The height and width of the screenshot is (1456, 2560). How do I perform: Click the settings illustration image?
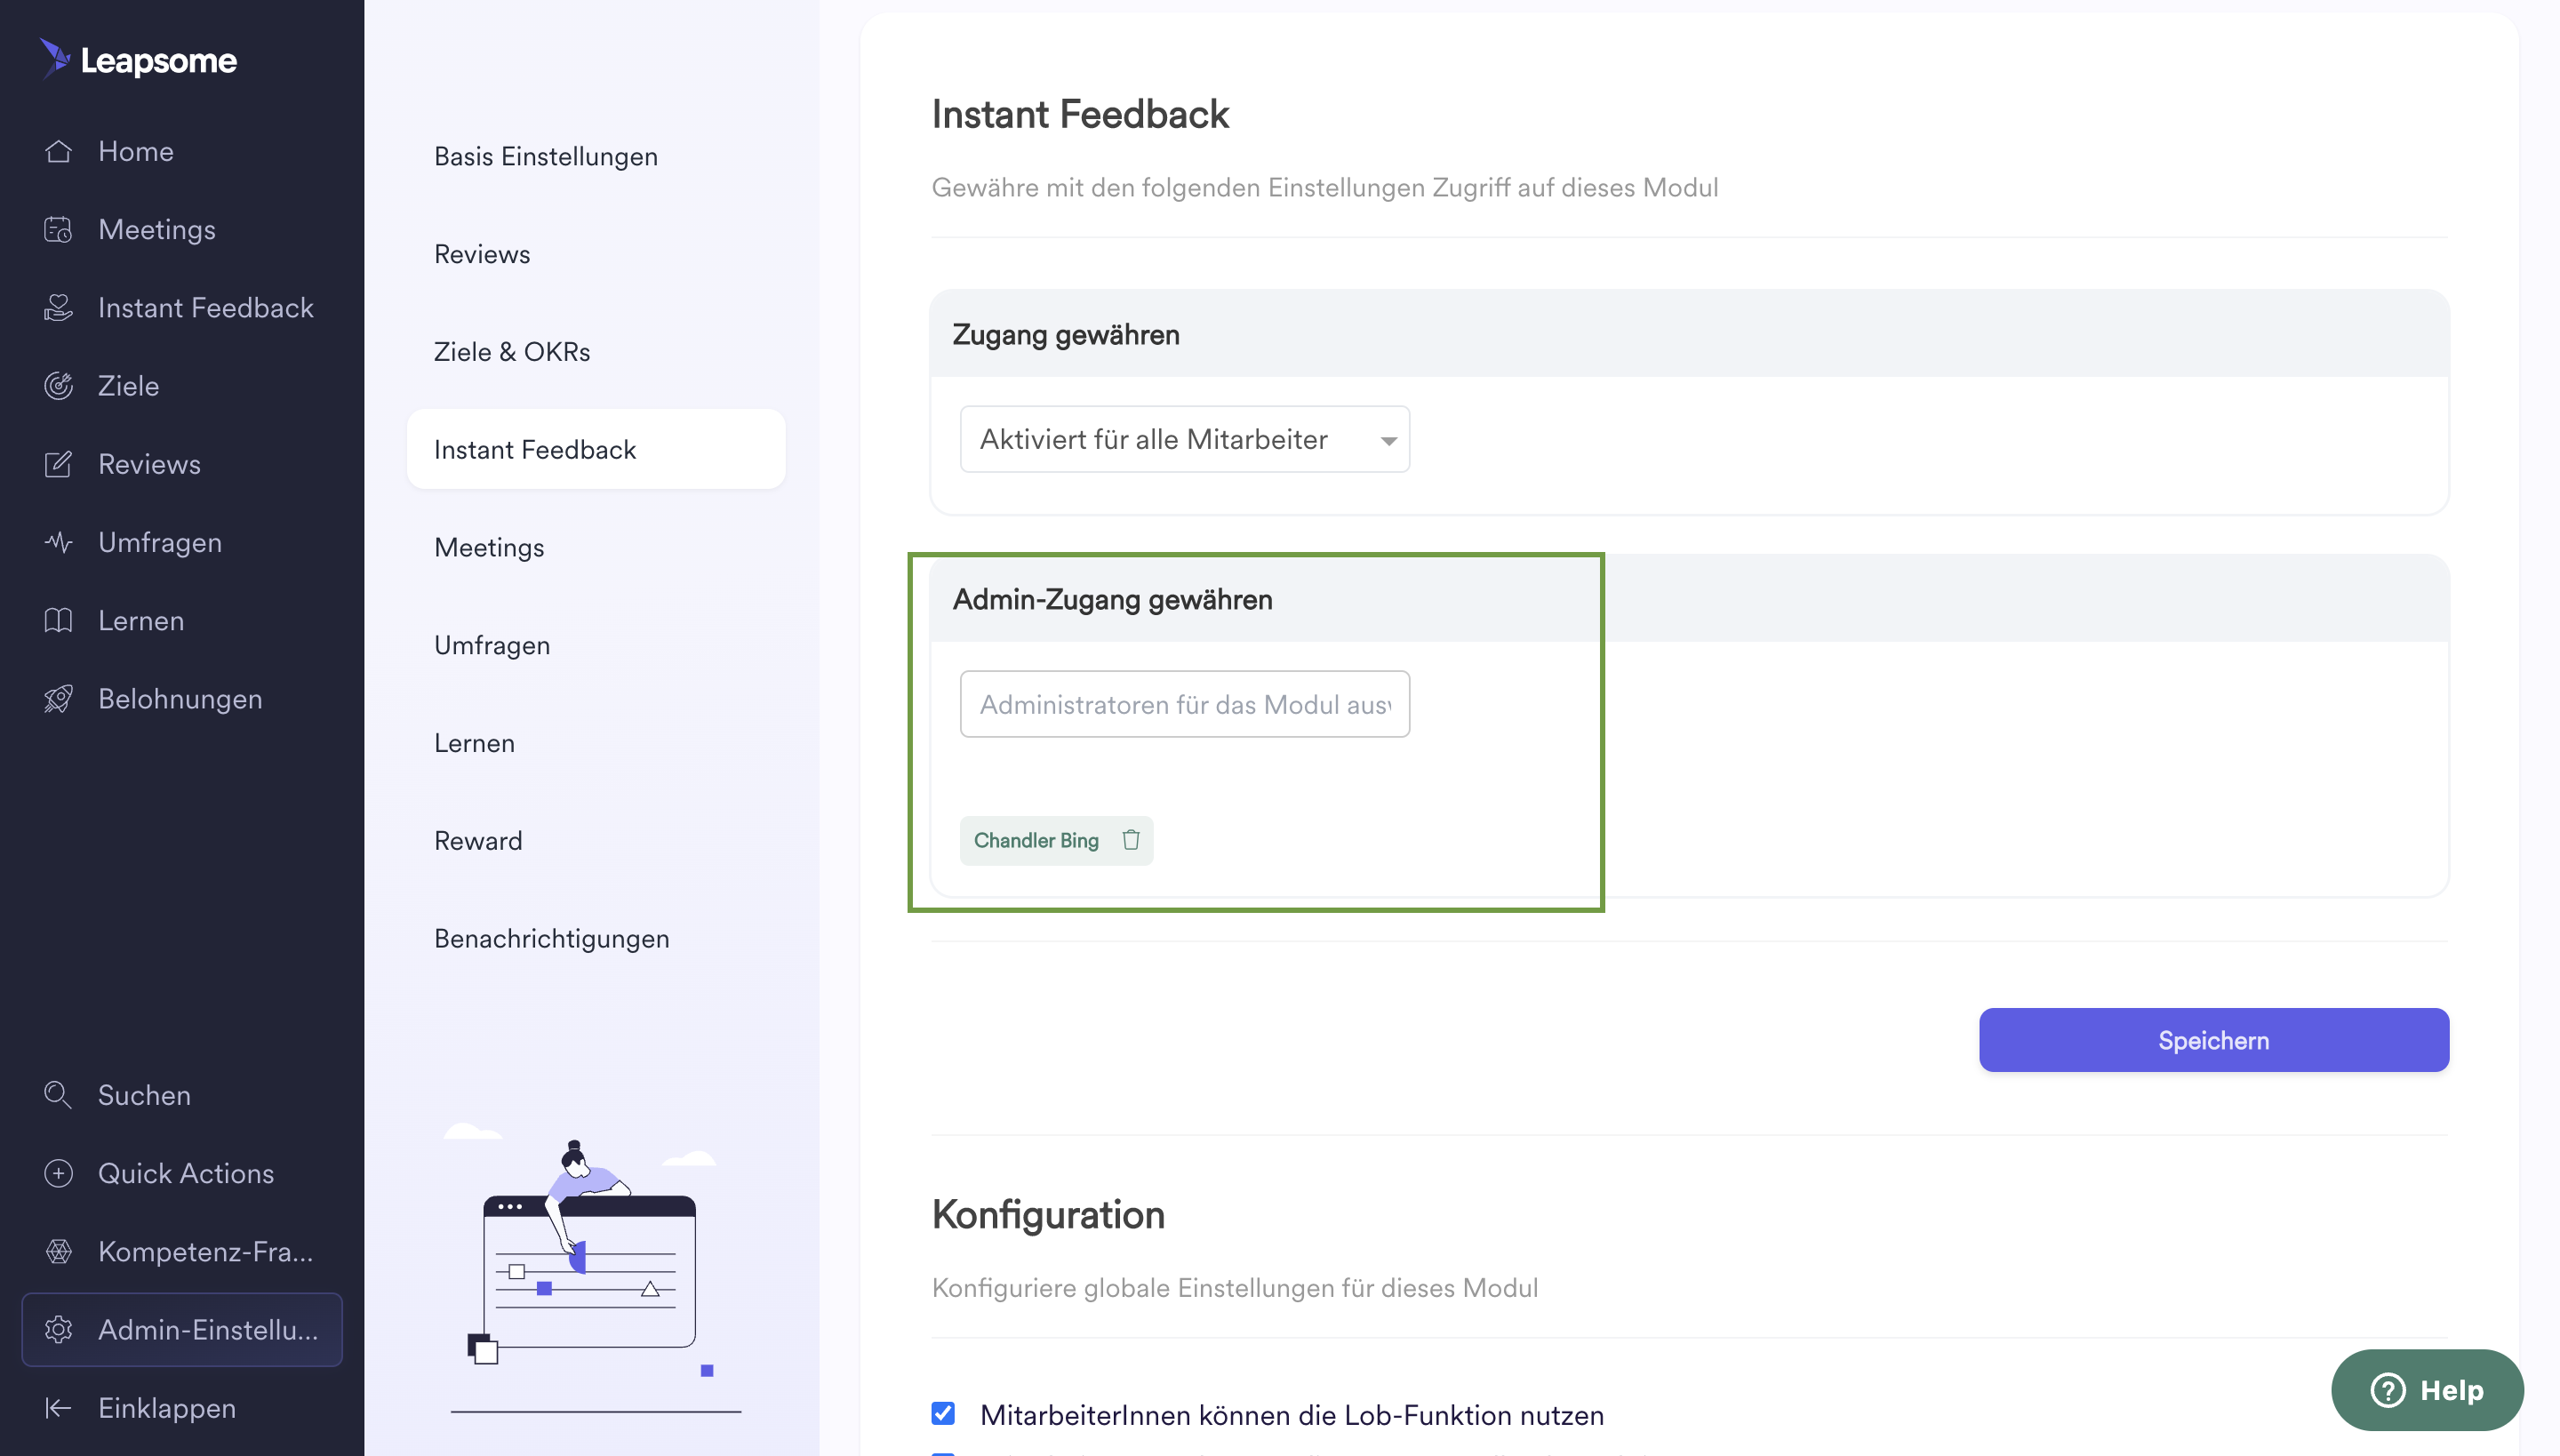pyautogui.click(x=596, y=1267)
